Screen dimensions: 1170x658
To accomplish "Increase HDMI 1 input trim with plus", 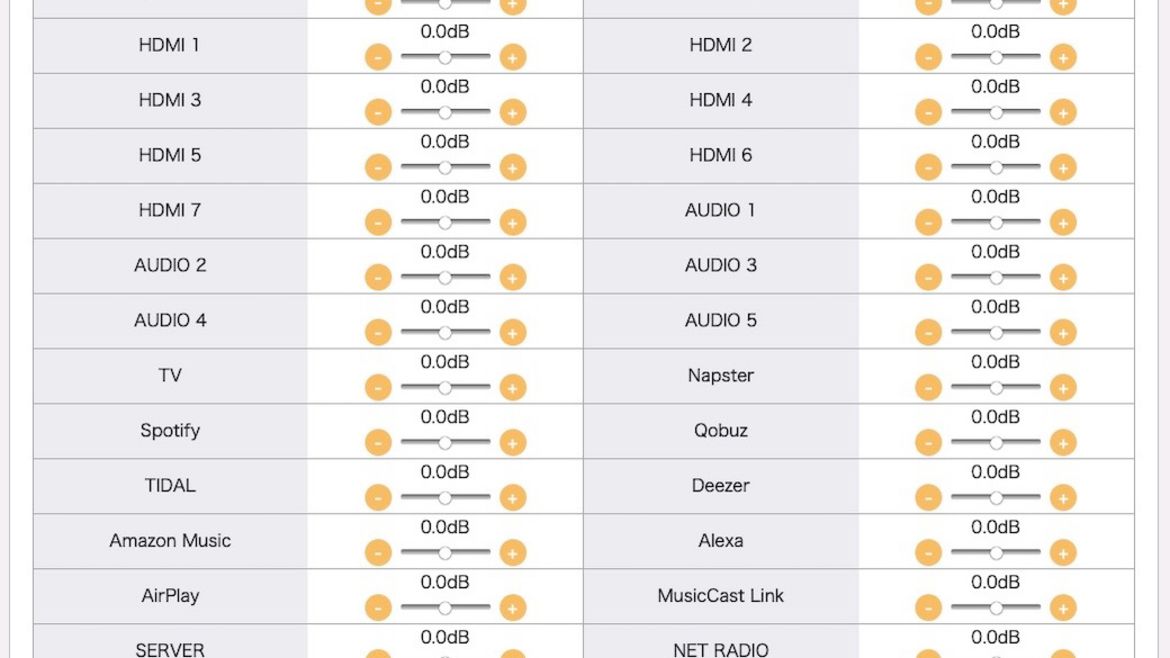I will pyautogui.click(x=513, y=57).
